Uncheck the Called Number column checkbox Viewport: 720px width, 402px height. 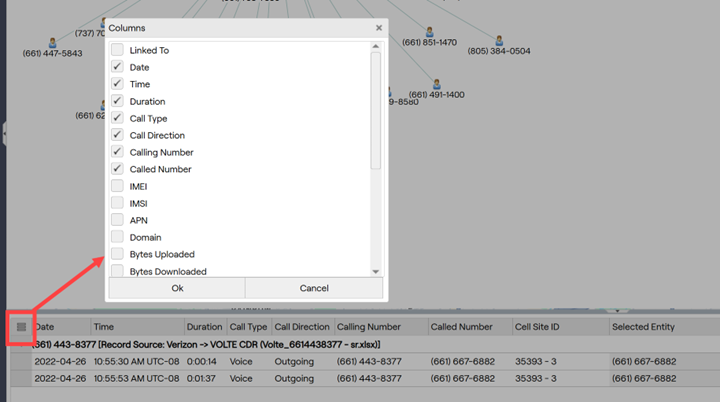[x=117, y=169]
